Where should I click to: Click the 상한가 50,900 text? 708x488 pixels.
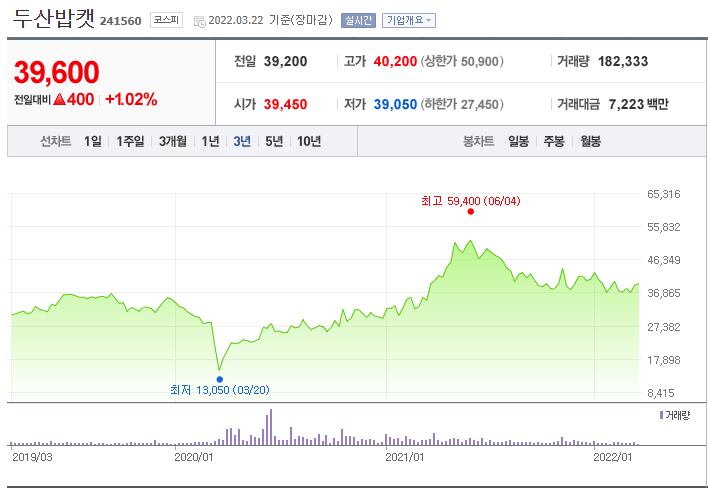[x=462, y=61]
